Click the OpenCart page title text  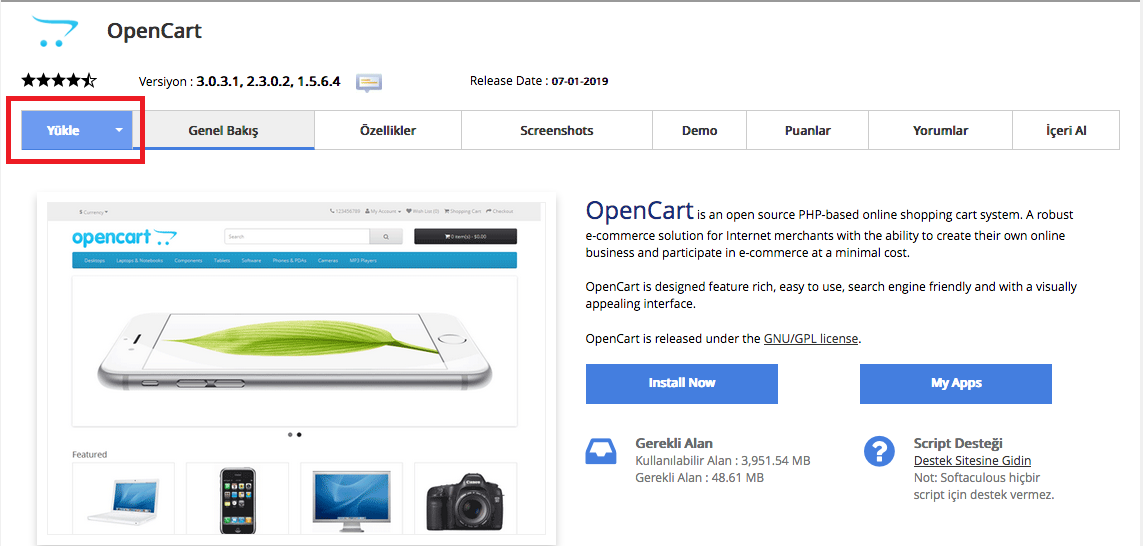(x=154, y=31)
